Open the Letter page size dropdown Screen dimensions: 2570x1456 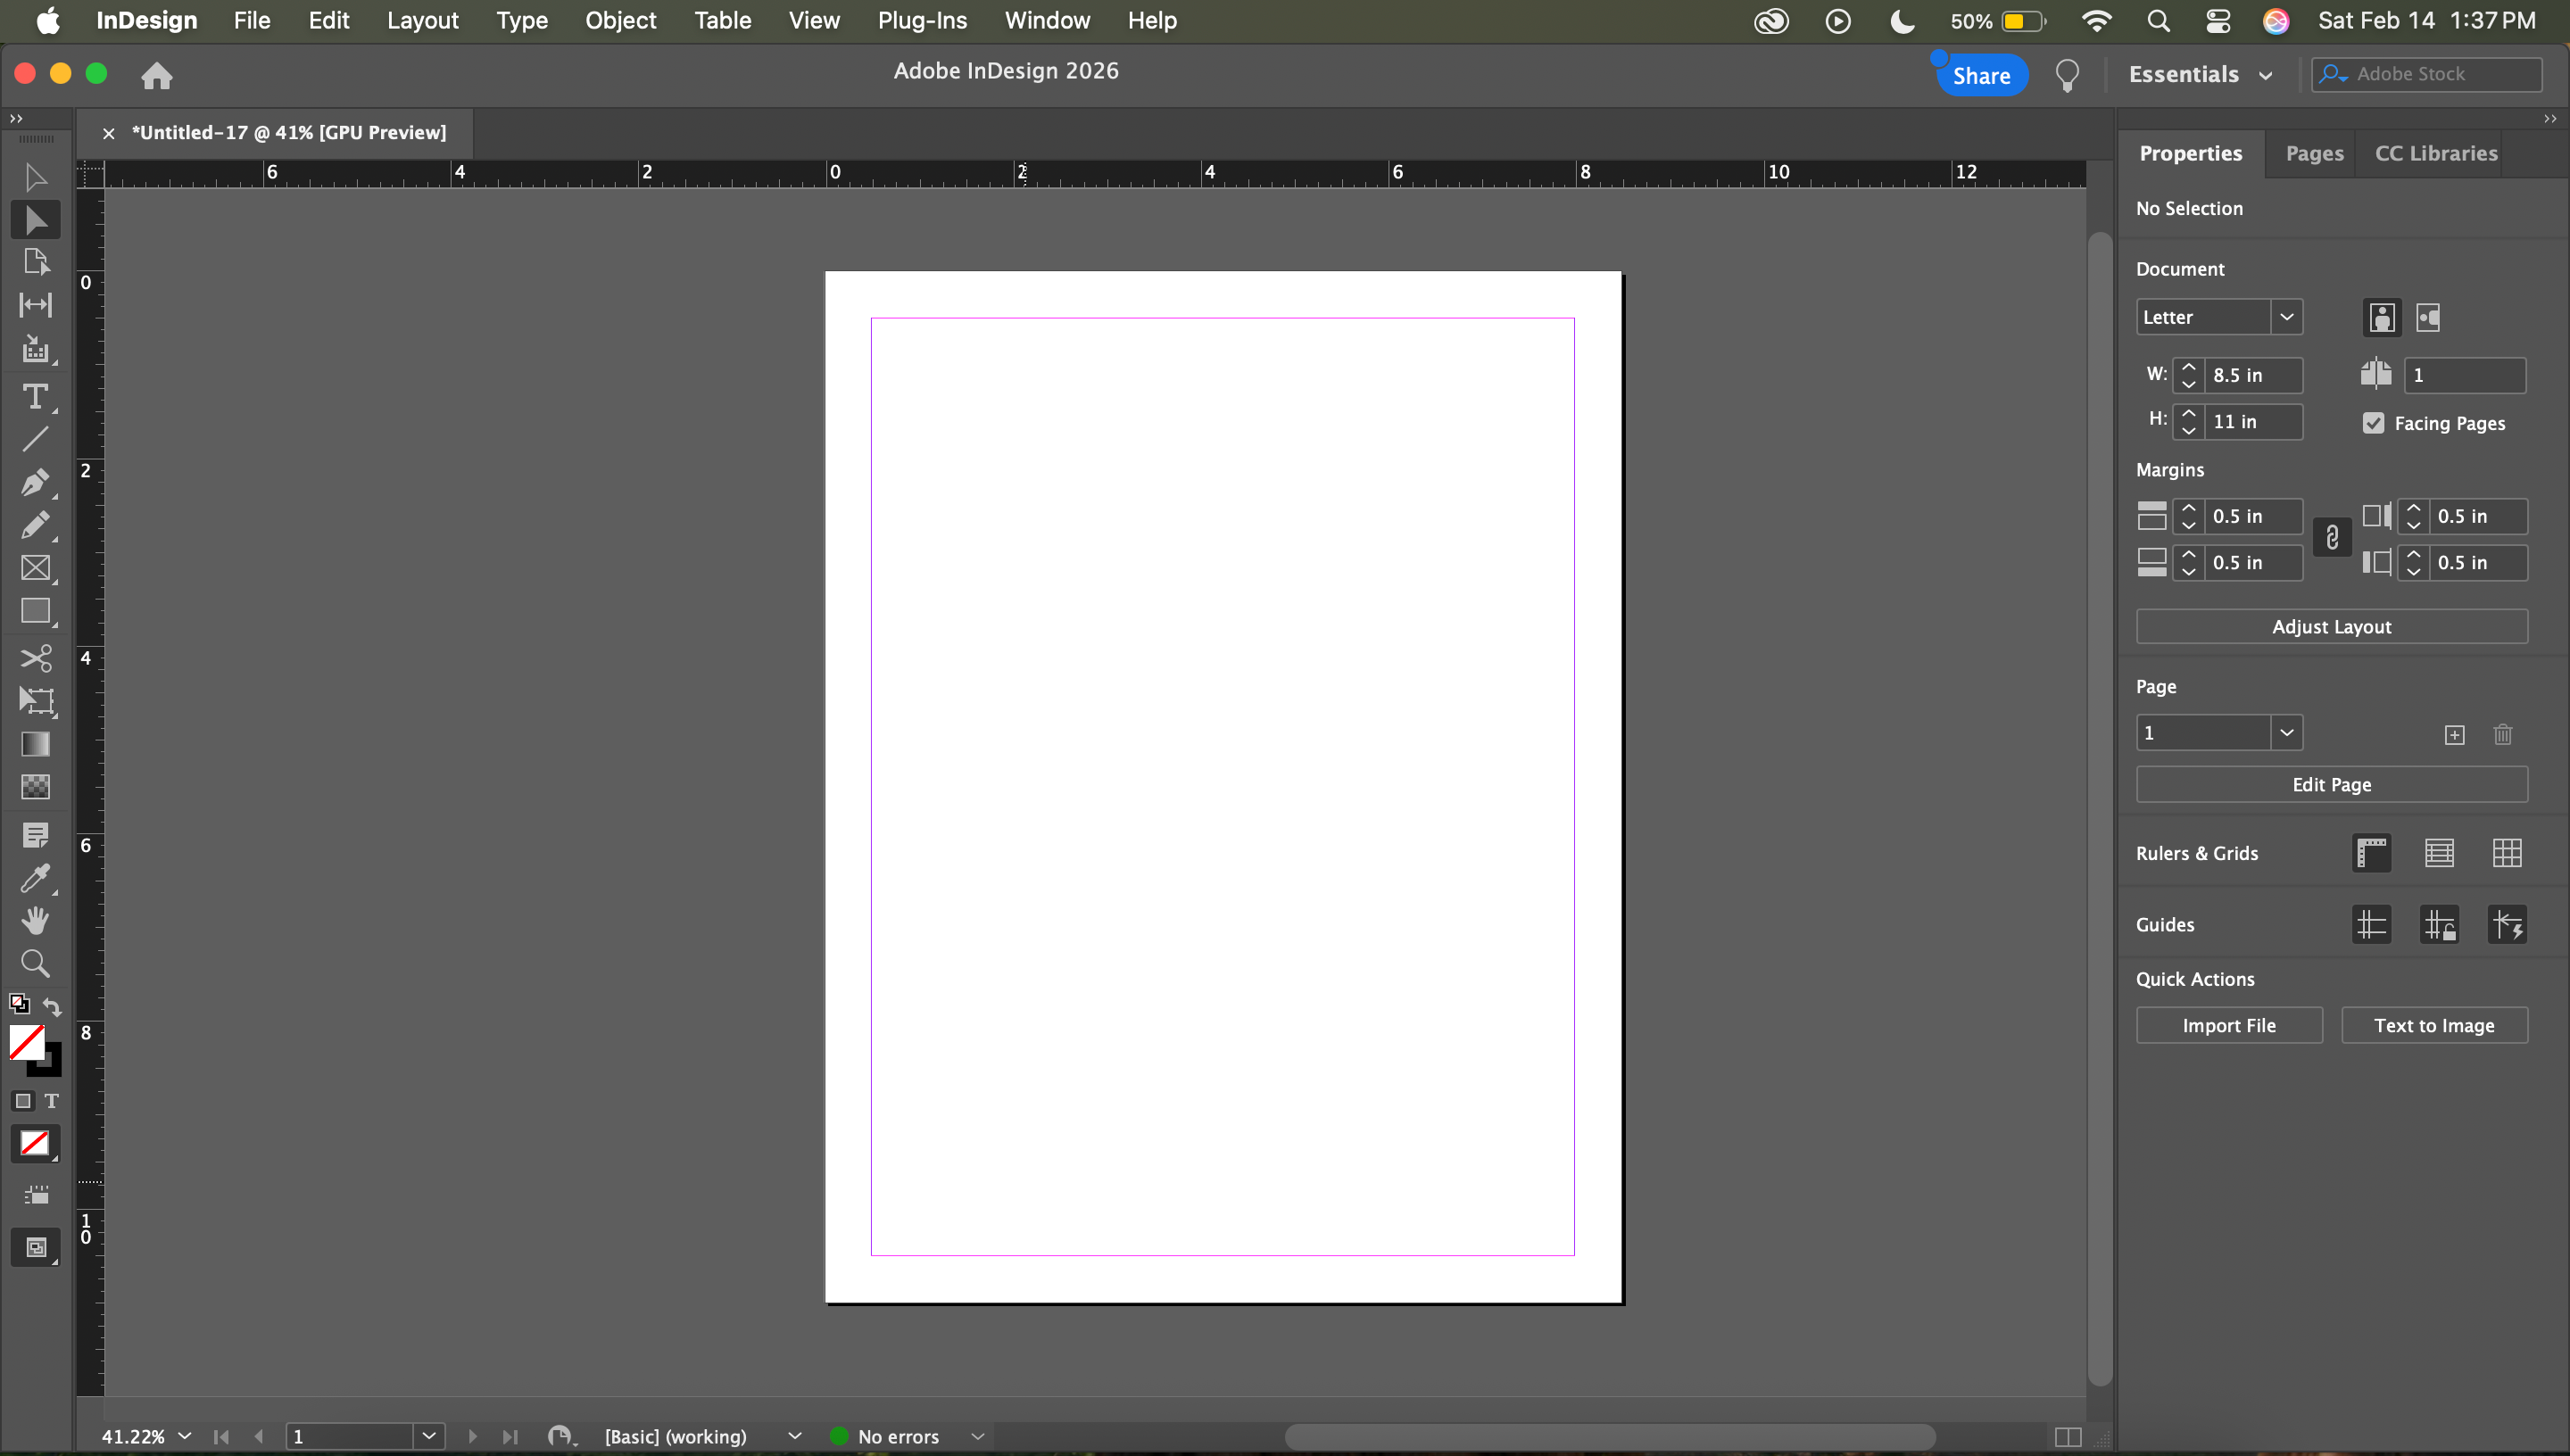pyautogui.click(x=2286, y=317)
